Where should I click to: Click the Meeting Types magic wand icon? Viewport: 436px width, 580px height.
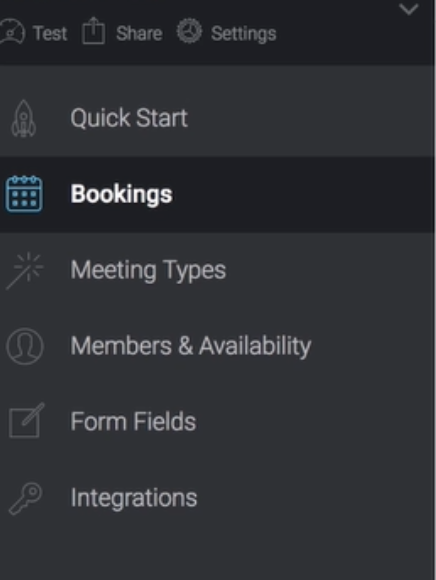(24, 270)
